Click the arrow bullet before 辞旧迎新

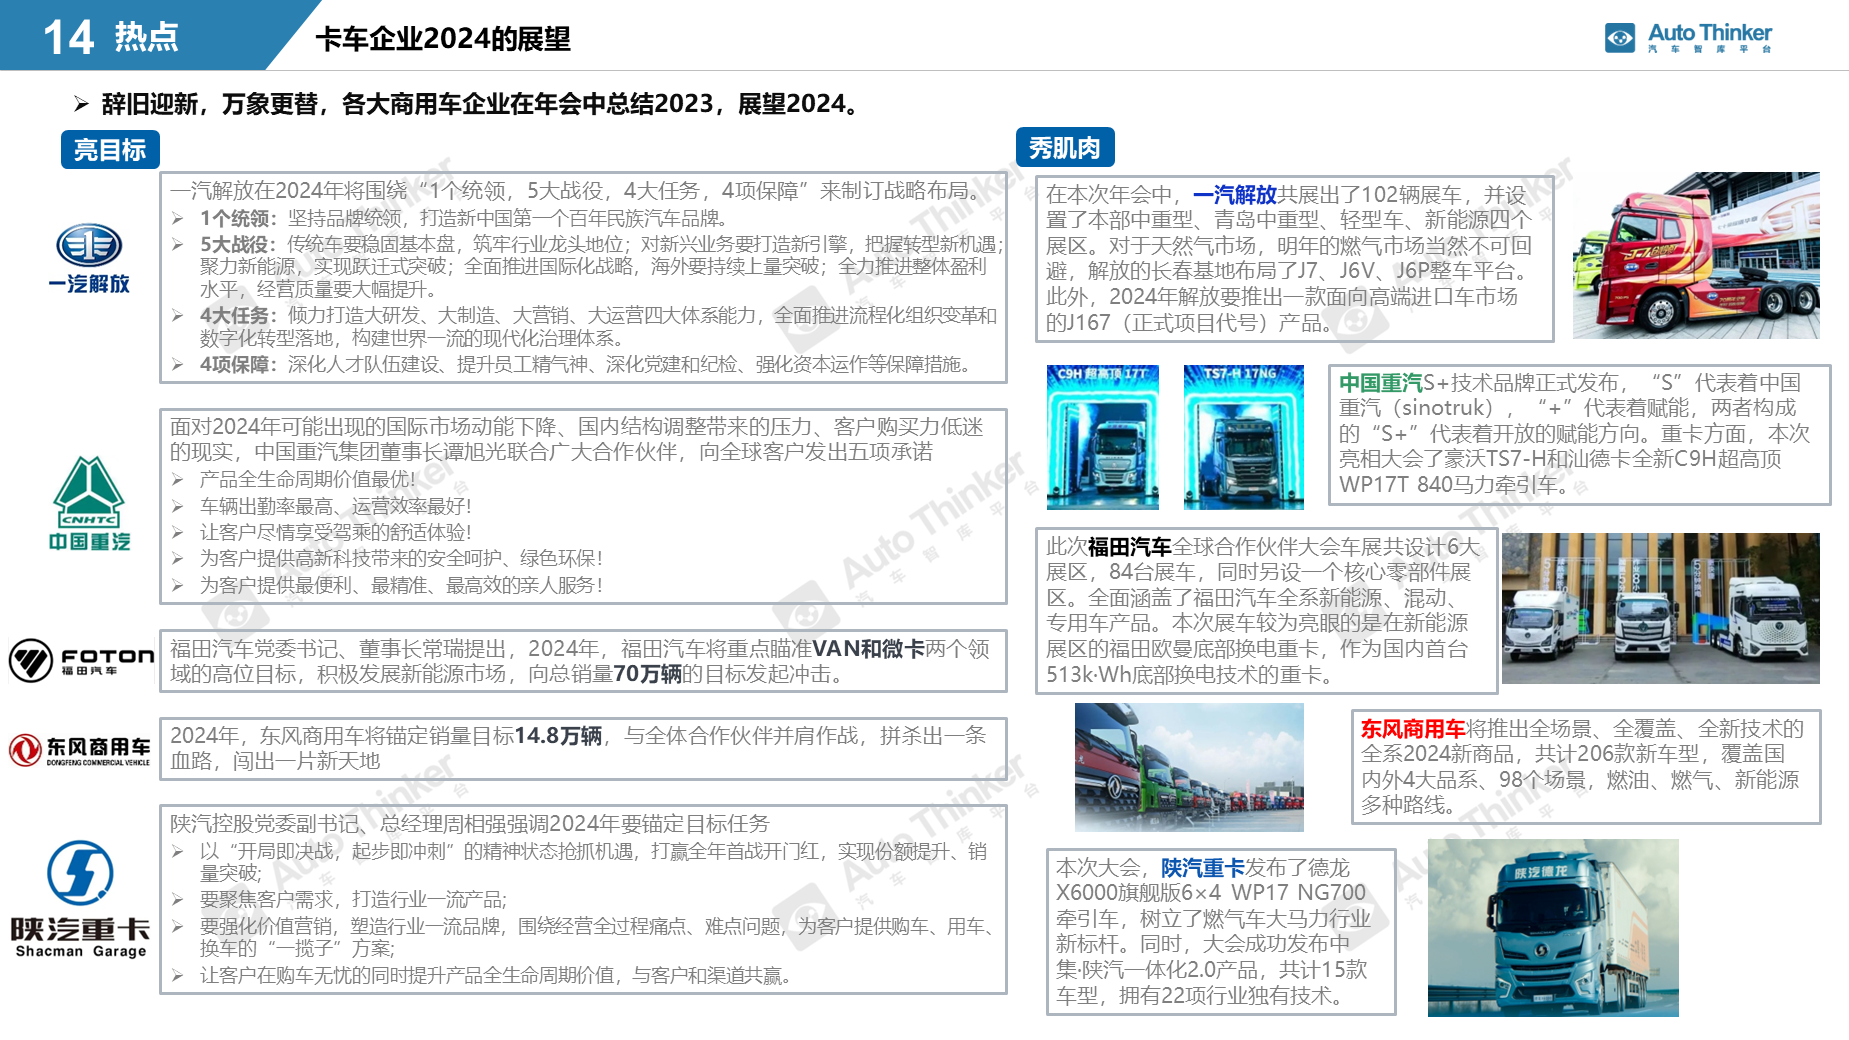click(81, 104)
